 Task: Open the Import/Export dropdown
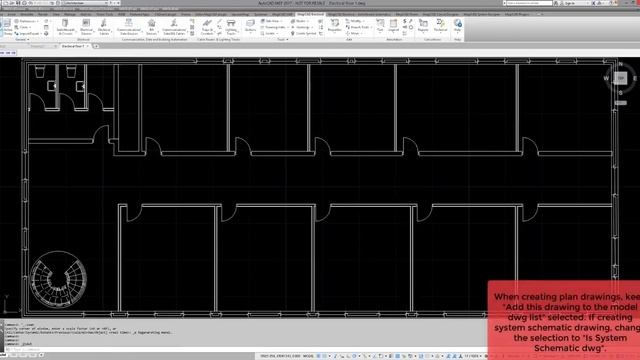pos(28,33)
